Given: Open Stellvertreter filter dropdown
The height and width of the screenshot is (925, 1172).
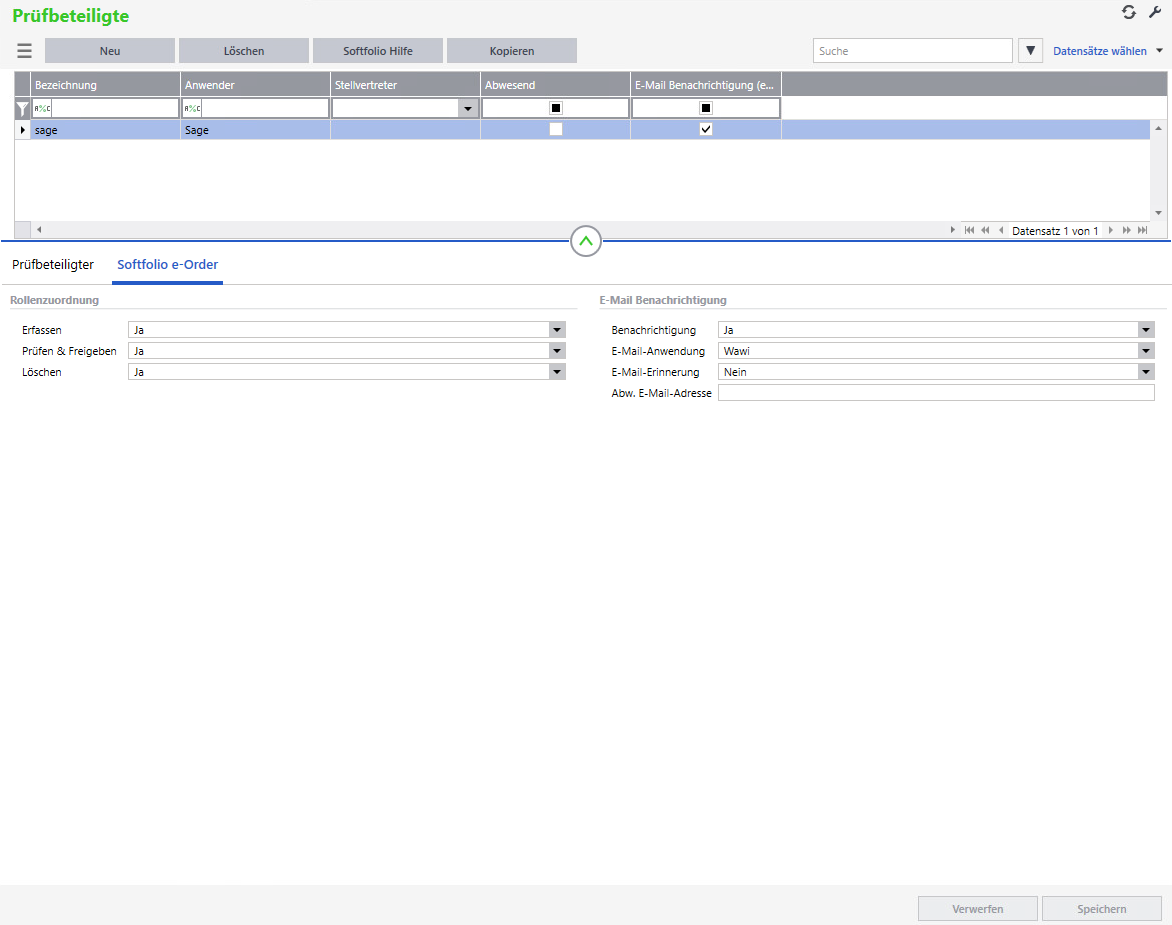Looking at the screenshot, I should pyautogui.click(x=468, y=109).
